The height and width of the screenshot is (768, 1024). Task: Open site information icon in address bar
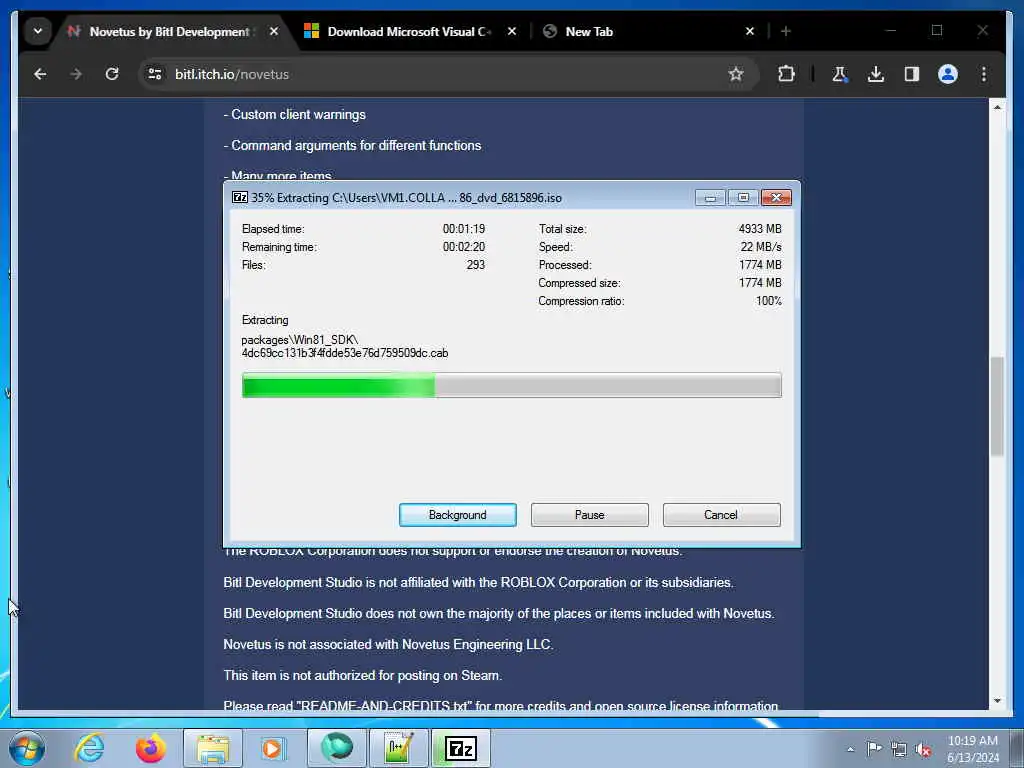pos(155,74)
